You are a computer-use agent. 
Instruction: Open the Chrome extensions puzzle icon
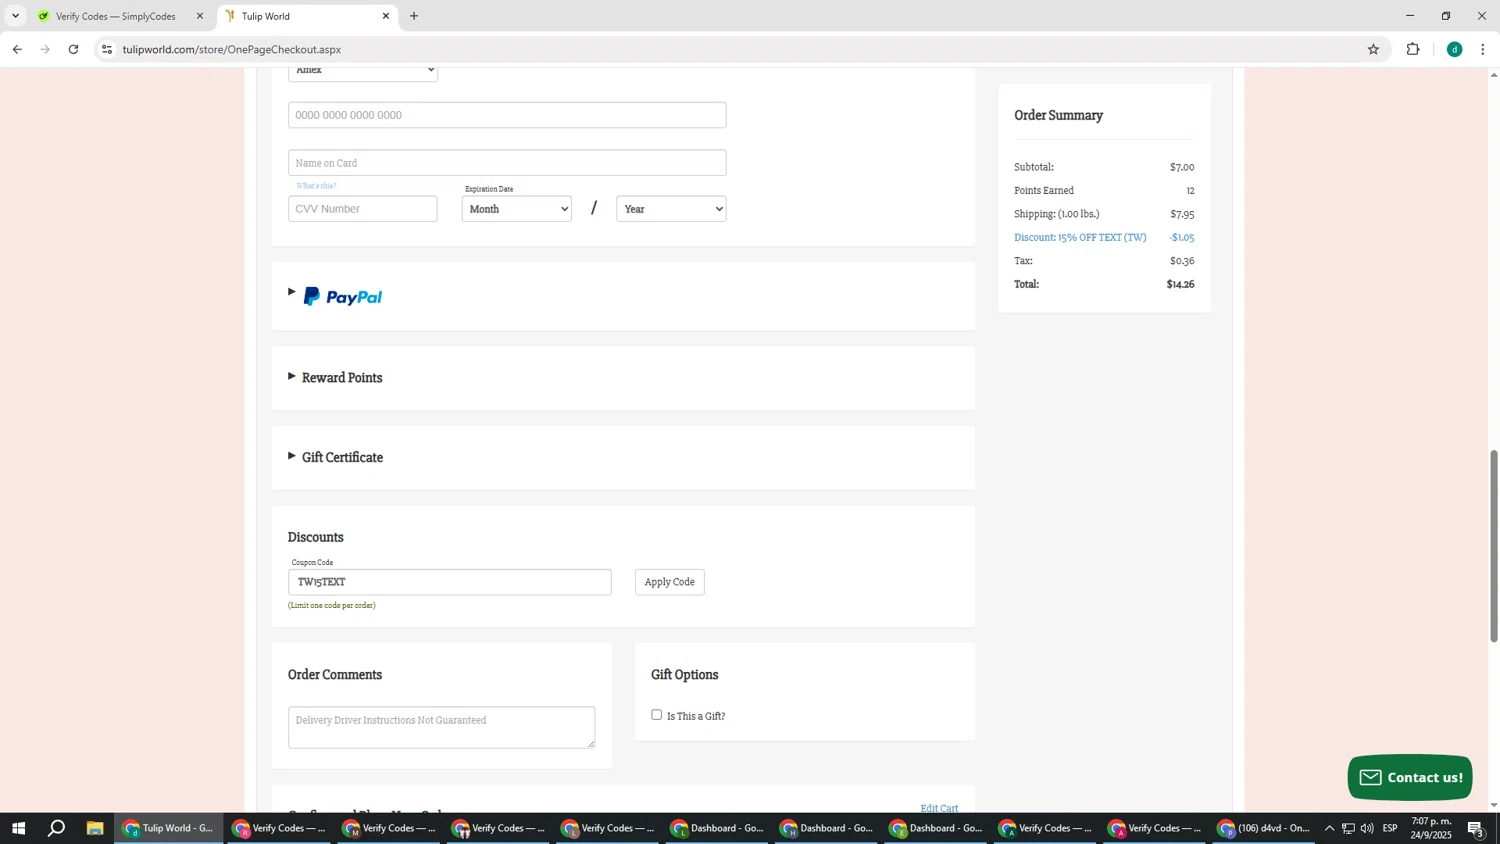[1413, 49]
